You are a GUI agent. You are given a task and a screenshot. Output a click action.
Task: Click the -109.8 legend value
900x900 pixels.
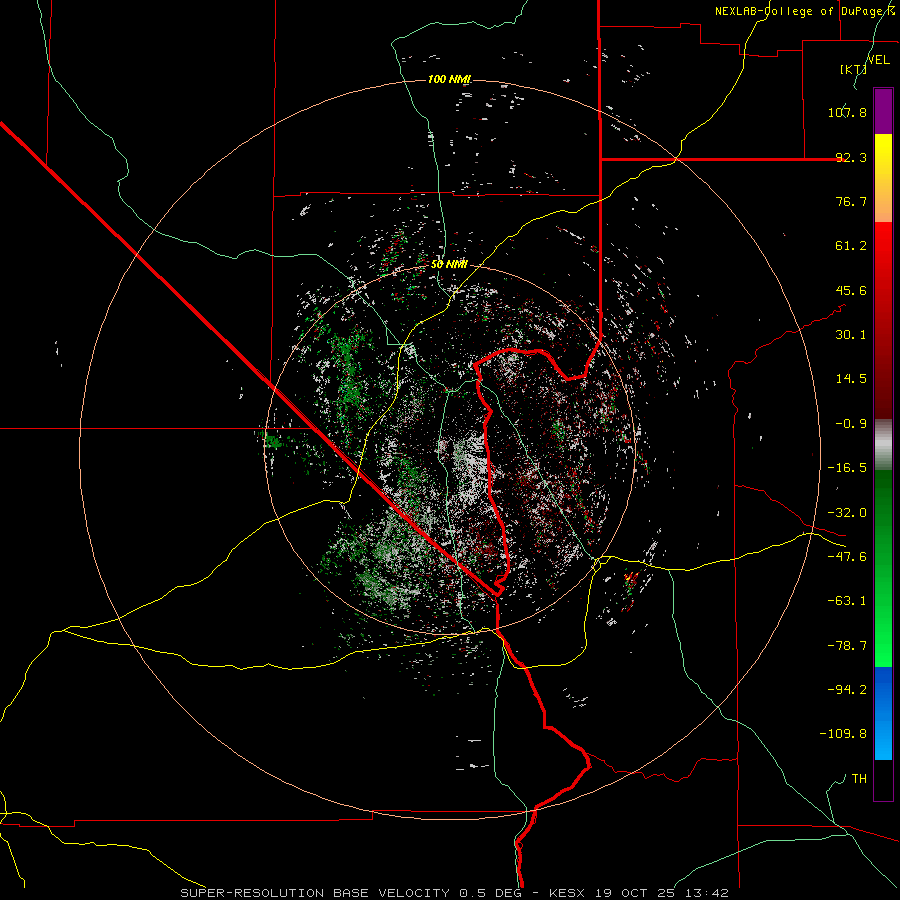coord(843,734)
